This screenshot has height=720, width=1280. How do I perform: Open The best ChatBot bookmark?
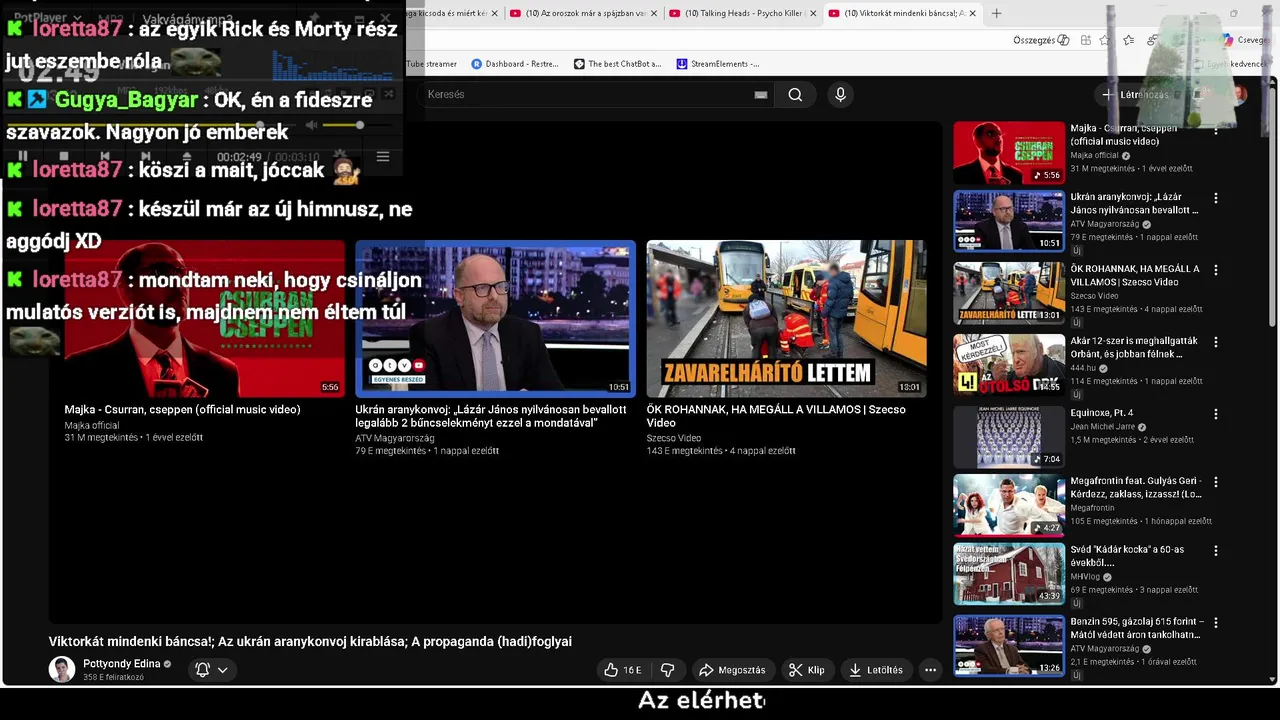click(617, 64)
